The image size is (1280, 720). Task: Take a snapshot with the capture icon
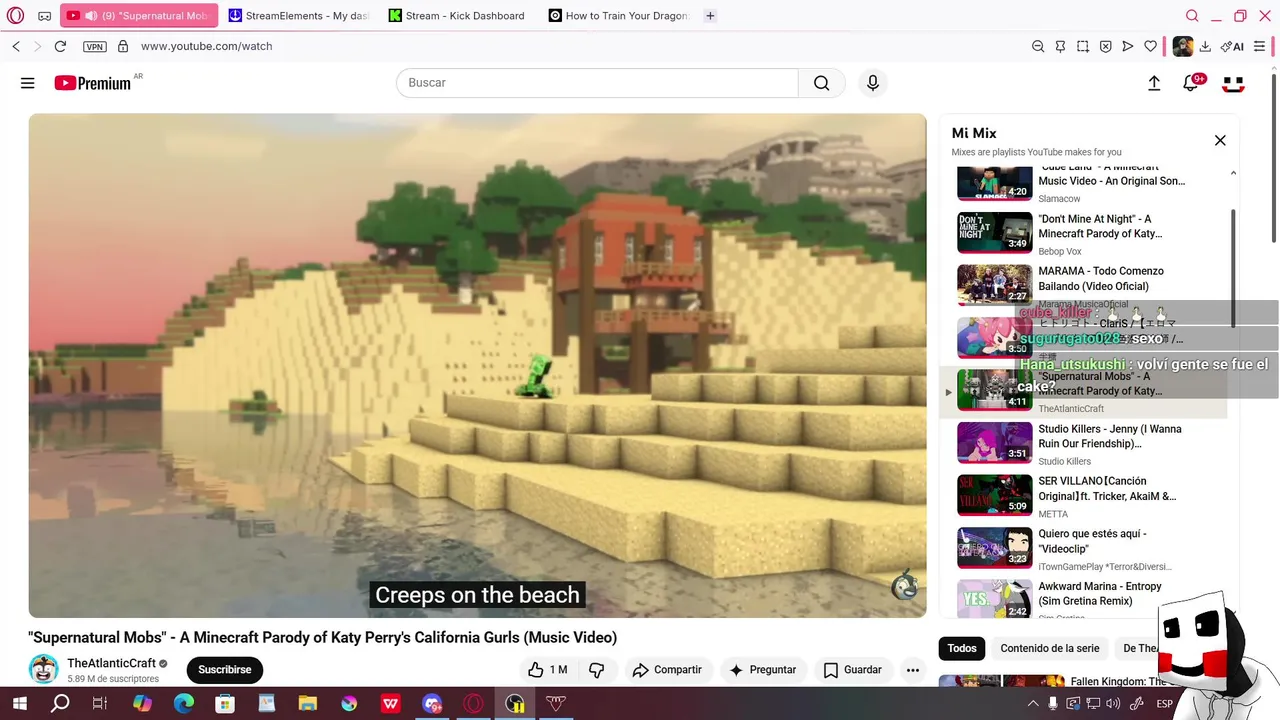tap(1083, 46)
